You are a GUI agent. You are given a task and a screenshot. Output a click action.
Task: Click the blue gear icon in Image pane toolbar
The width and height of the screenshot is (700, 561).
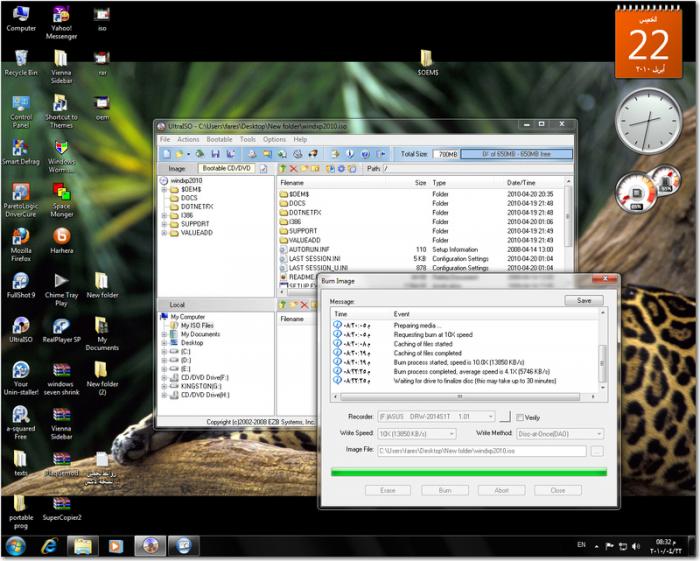tap(342, 169)
